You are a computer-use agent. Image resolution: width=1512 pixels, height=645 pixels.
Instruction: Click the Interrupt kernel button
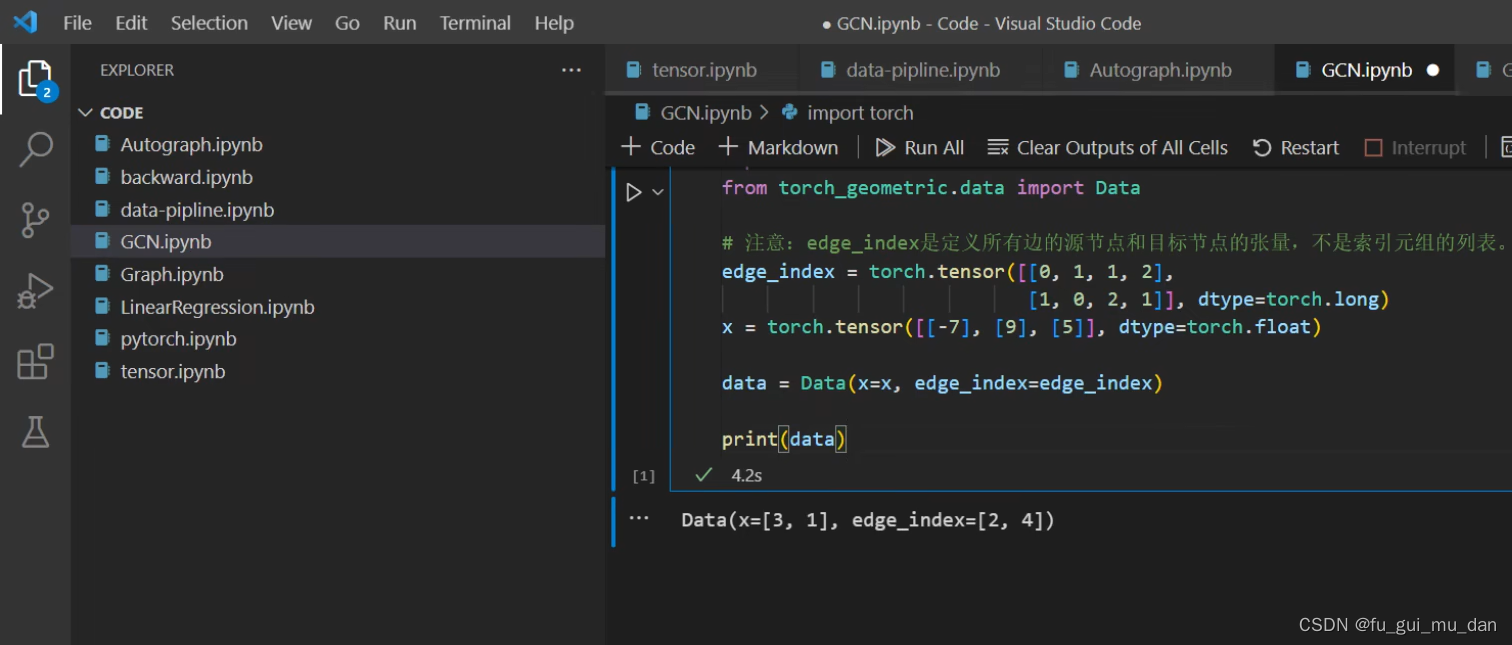1416,148
